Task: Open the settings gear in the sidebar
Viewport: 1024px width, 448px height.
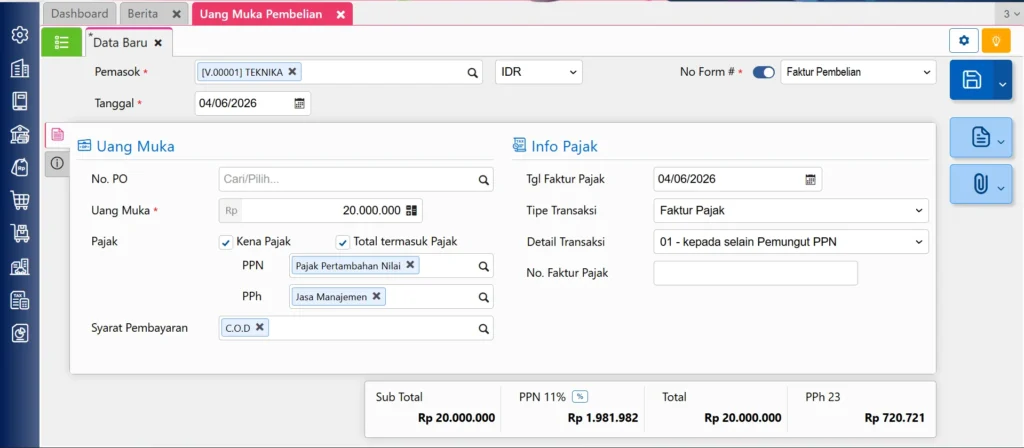Action: coord(20,34)
